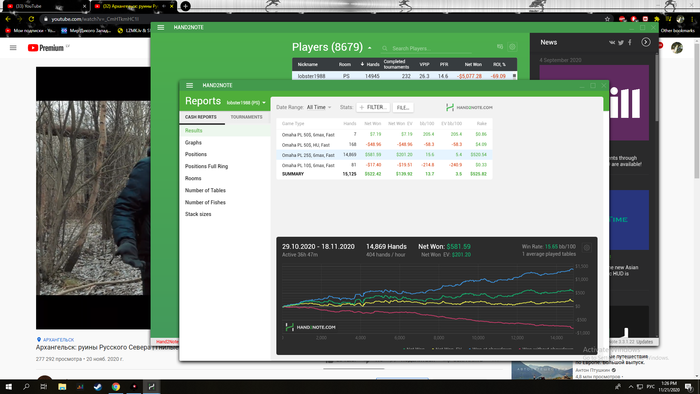Sort report by bb/100 column
This screenshot has width=700, height=394.
point(427,124)
